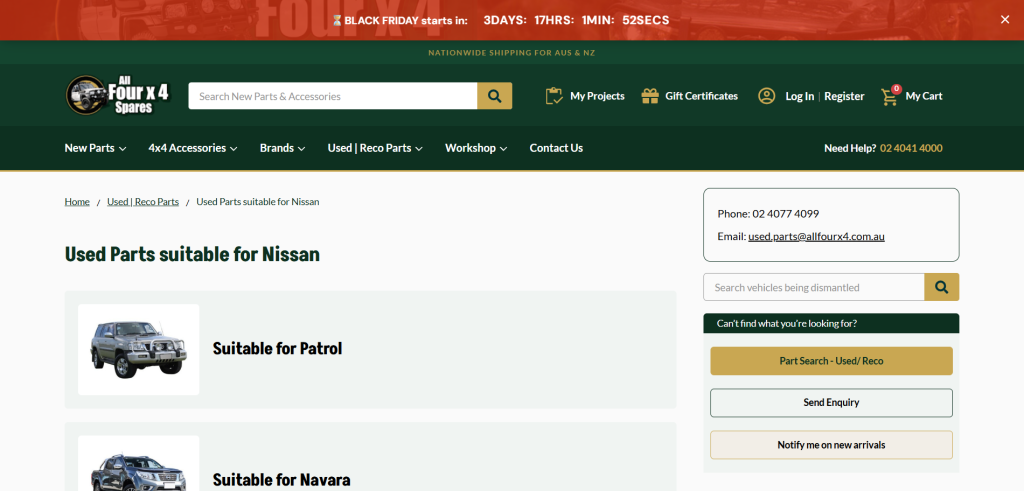The image size is (1024, 491).
Task: Click Register
Action: click(x=844, y=96)
